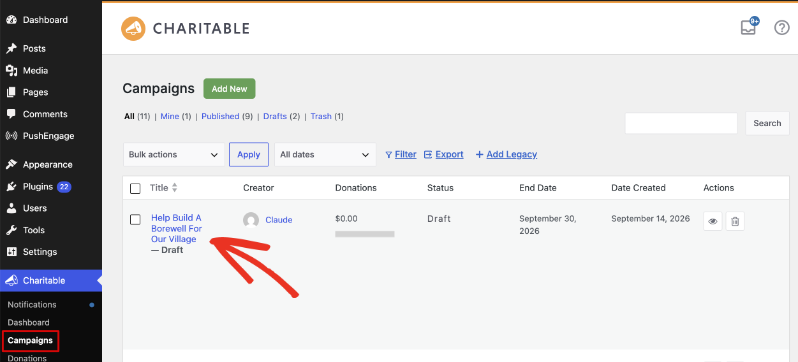Tick the select-all checkbox in the table header
Viewport: 798px width, 362px height.
(x=135, y=188)
